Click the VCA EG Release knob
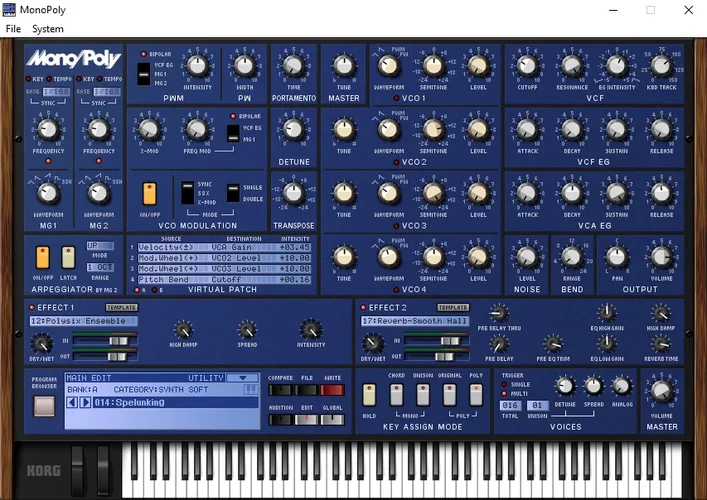 point(661,193)
